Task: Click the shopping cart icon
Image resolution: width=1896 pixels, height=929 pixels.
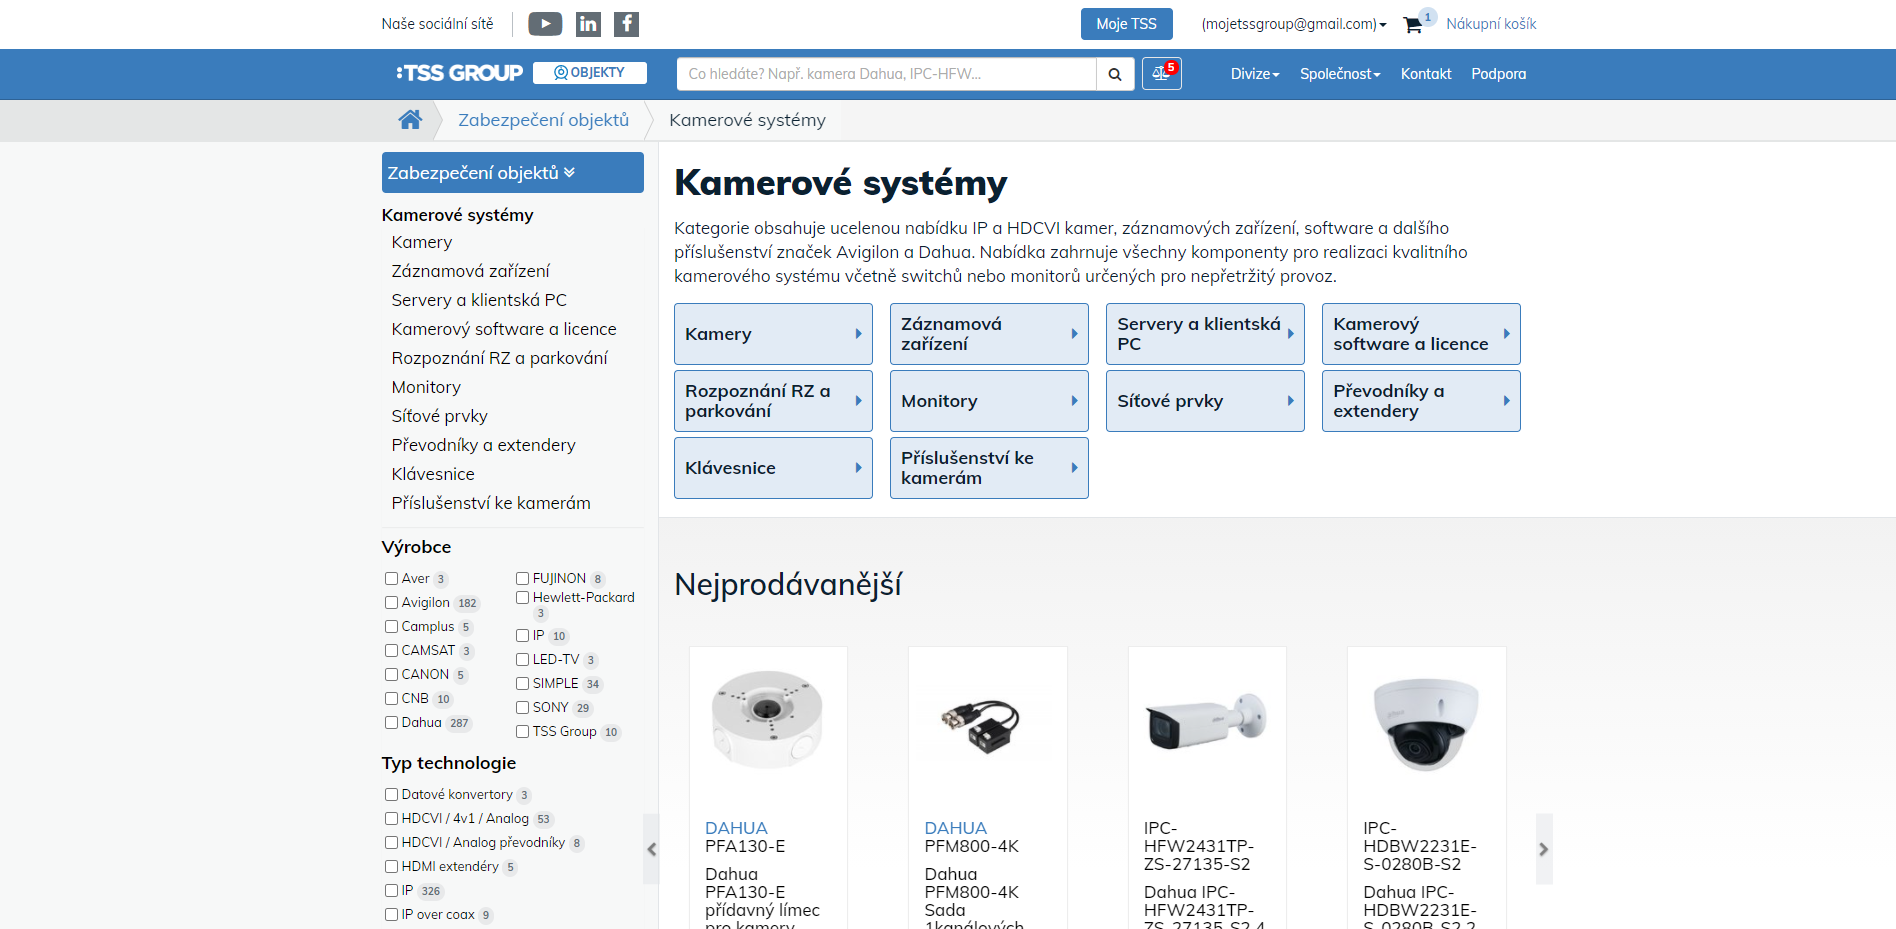Action: 1413,25
